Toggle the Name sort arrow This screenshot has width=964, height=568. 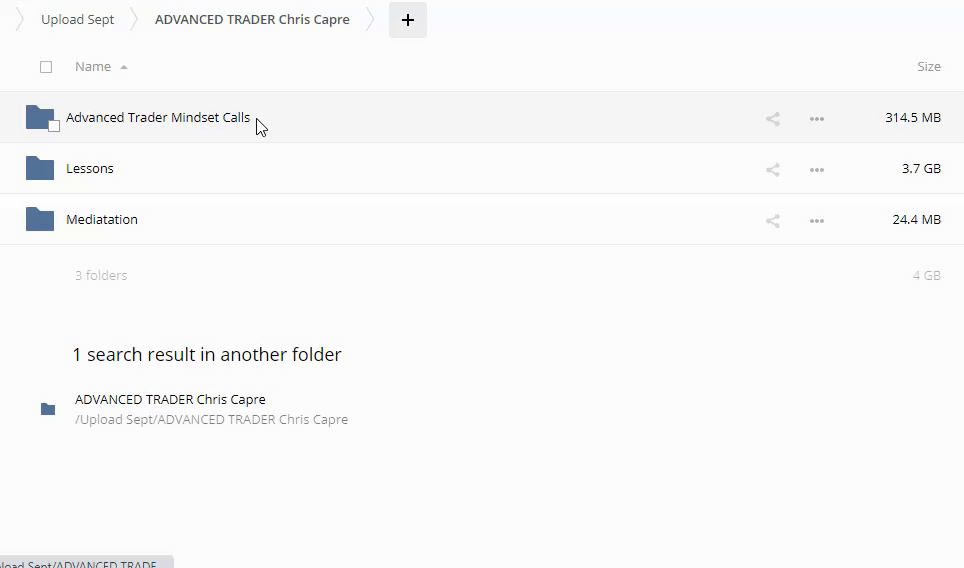pyautogui.click(x=124, y=67)
